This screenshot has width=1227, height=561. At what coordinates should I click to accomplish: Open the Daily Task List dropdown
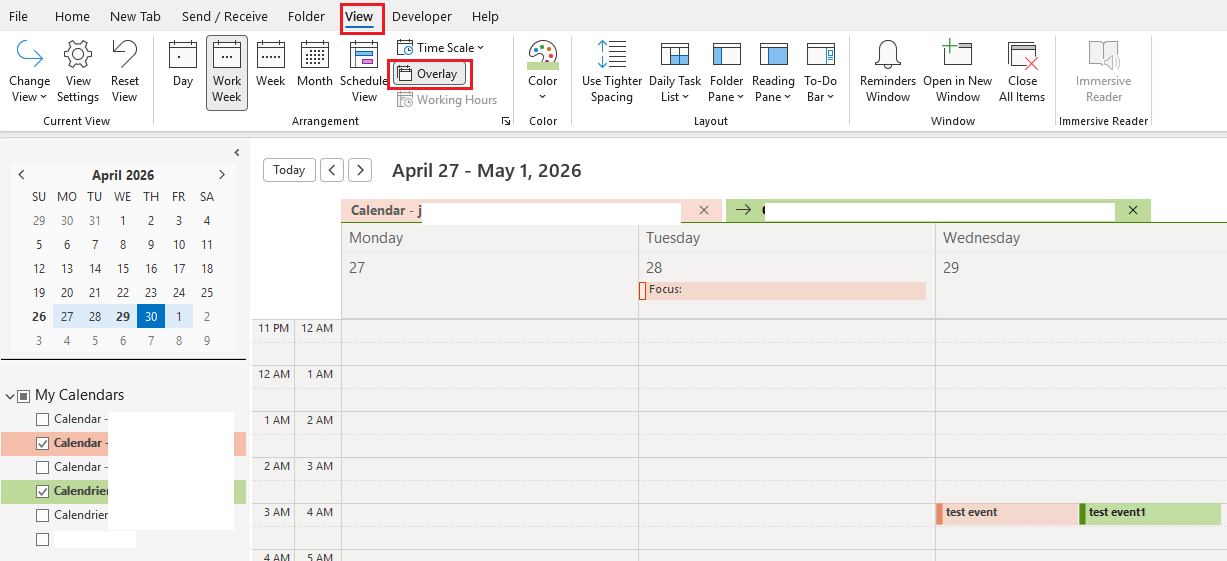[675, 72]
